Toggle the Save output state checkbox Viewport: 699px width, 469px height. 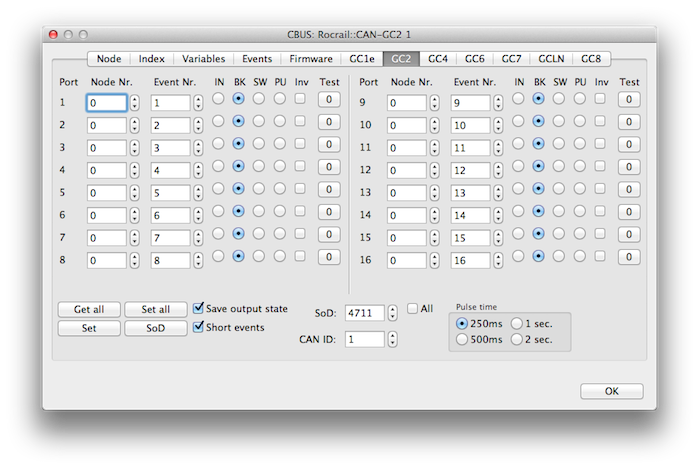199,309
